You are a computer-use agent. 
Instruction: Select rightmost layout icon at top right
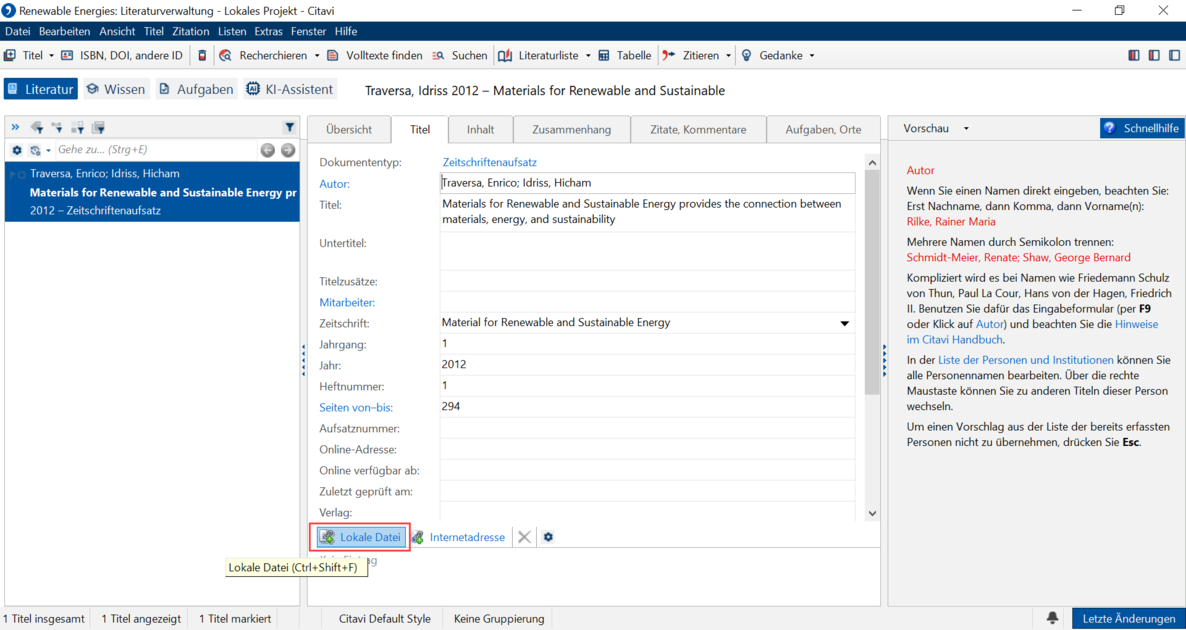(x=1173, y=55)
